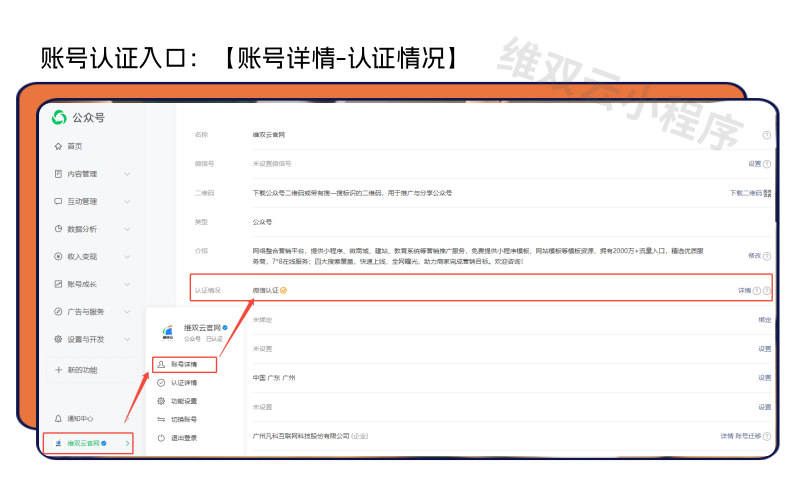
Task: Click the 收入变现 circle icon
Action: 58,256
